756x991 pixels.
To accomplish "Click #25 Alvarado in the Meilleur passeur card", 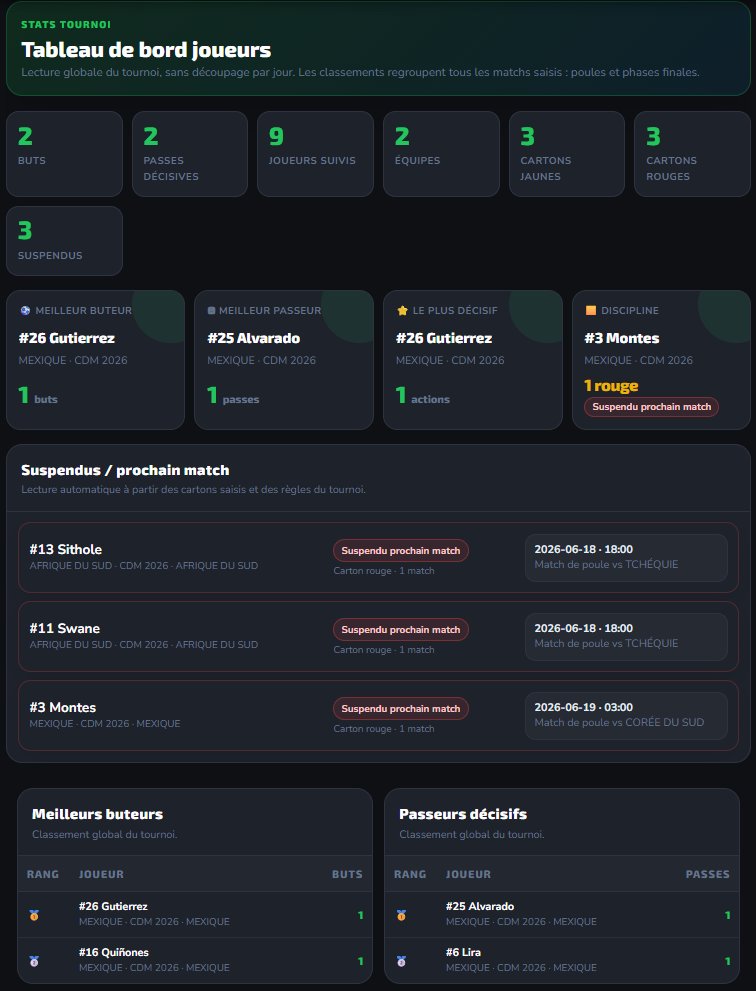I will tap(253, 338).
